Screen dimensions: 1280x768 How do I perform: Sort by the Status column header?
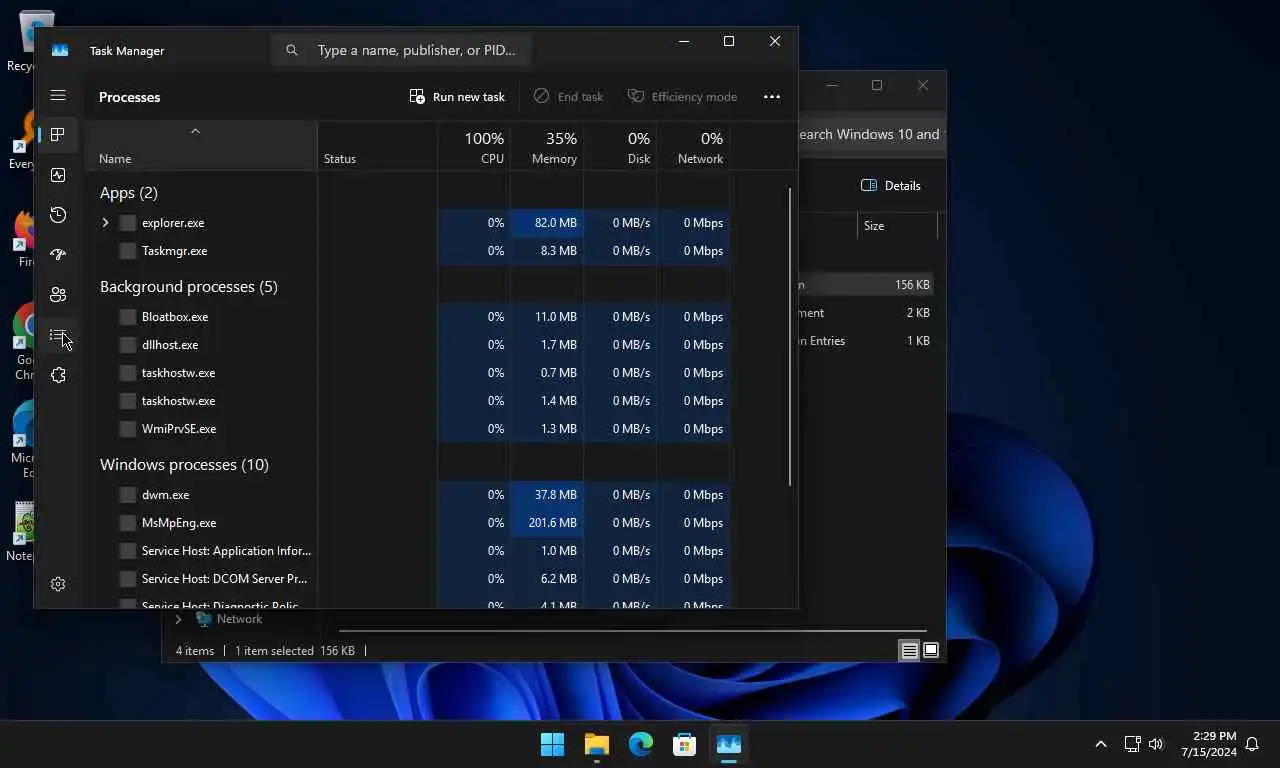click(378, 146)
